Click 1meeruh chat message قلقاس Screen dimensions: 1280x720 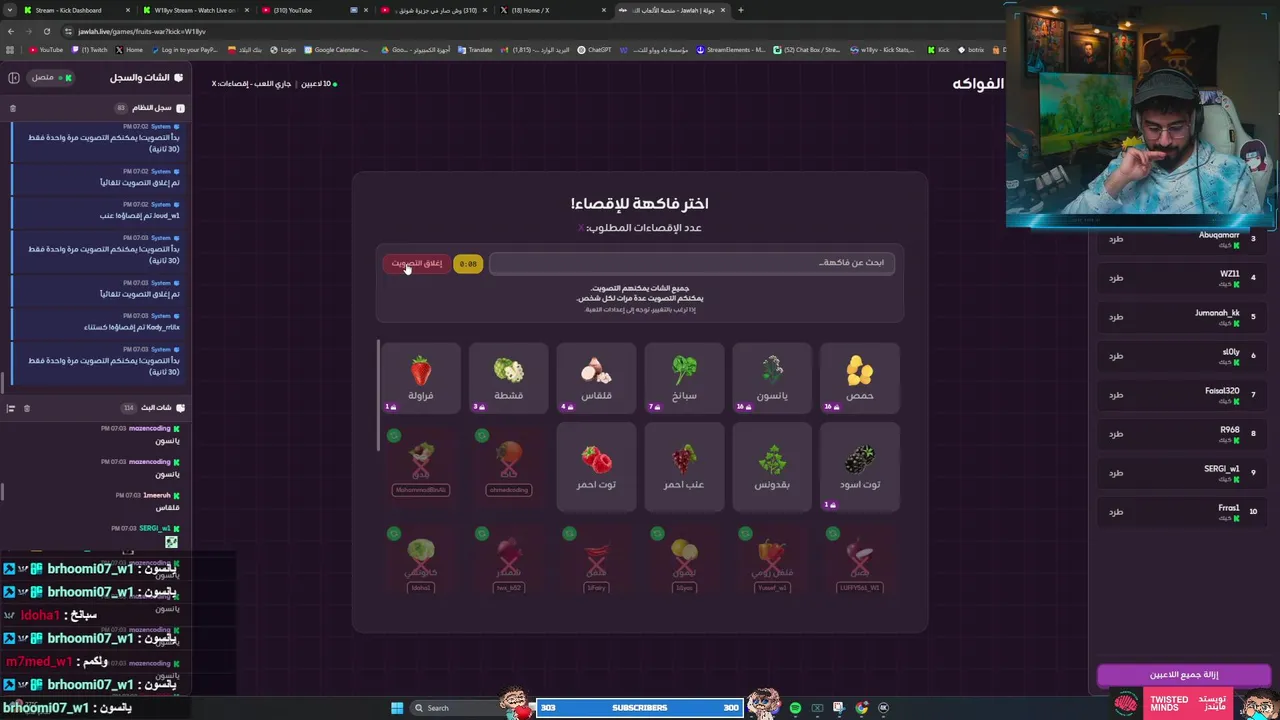click(167, 507)
